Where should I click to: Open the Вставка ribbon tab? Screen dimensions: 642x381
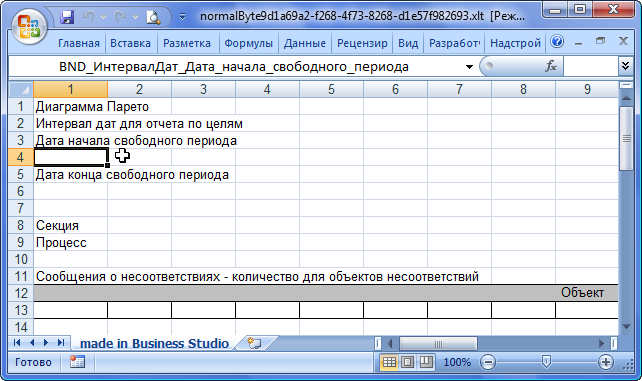coord(131,43)
